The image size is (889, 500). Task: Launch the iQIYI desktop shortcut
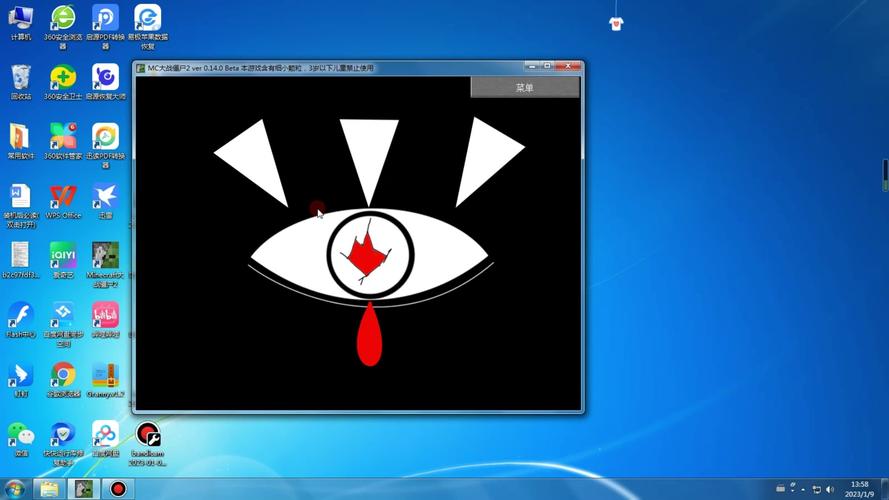point(63,261)
